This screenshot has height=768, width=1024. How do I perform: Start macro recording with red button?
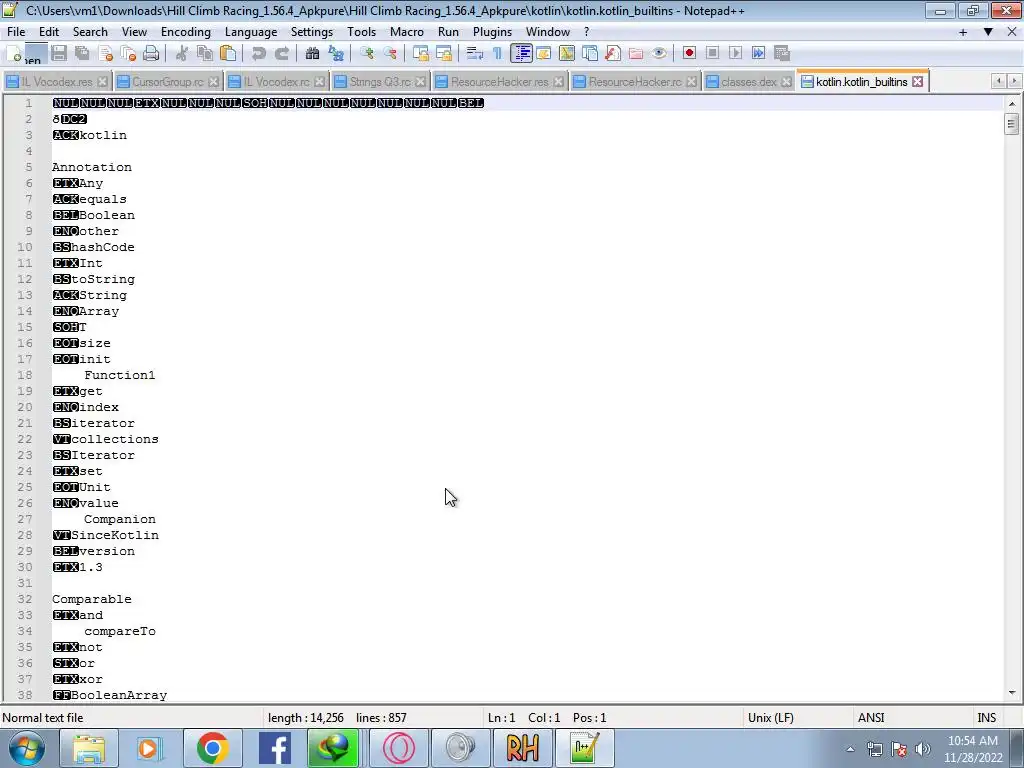tap(689, 54)
